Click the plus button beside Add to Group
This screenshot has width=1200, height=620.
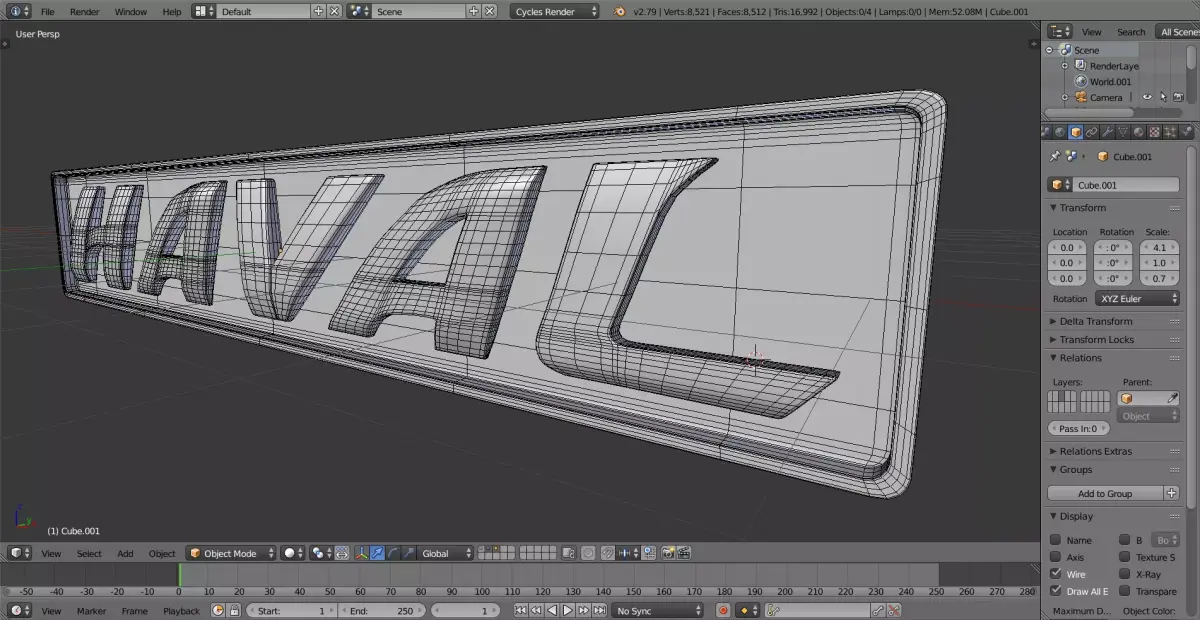[1172, 493]
